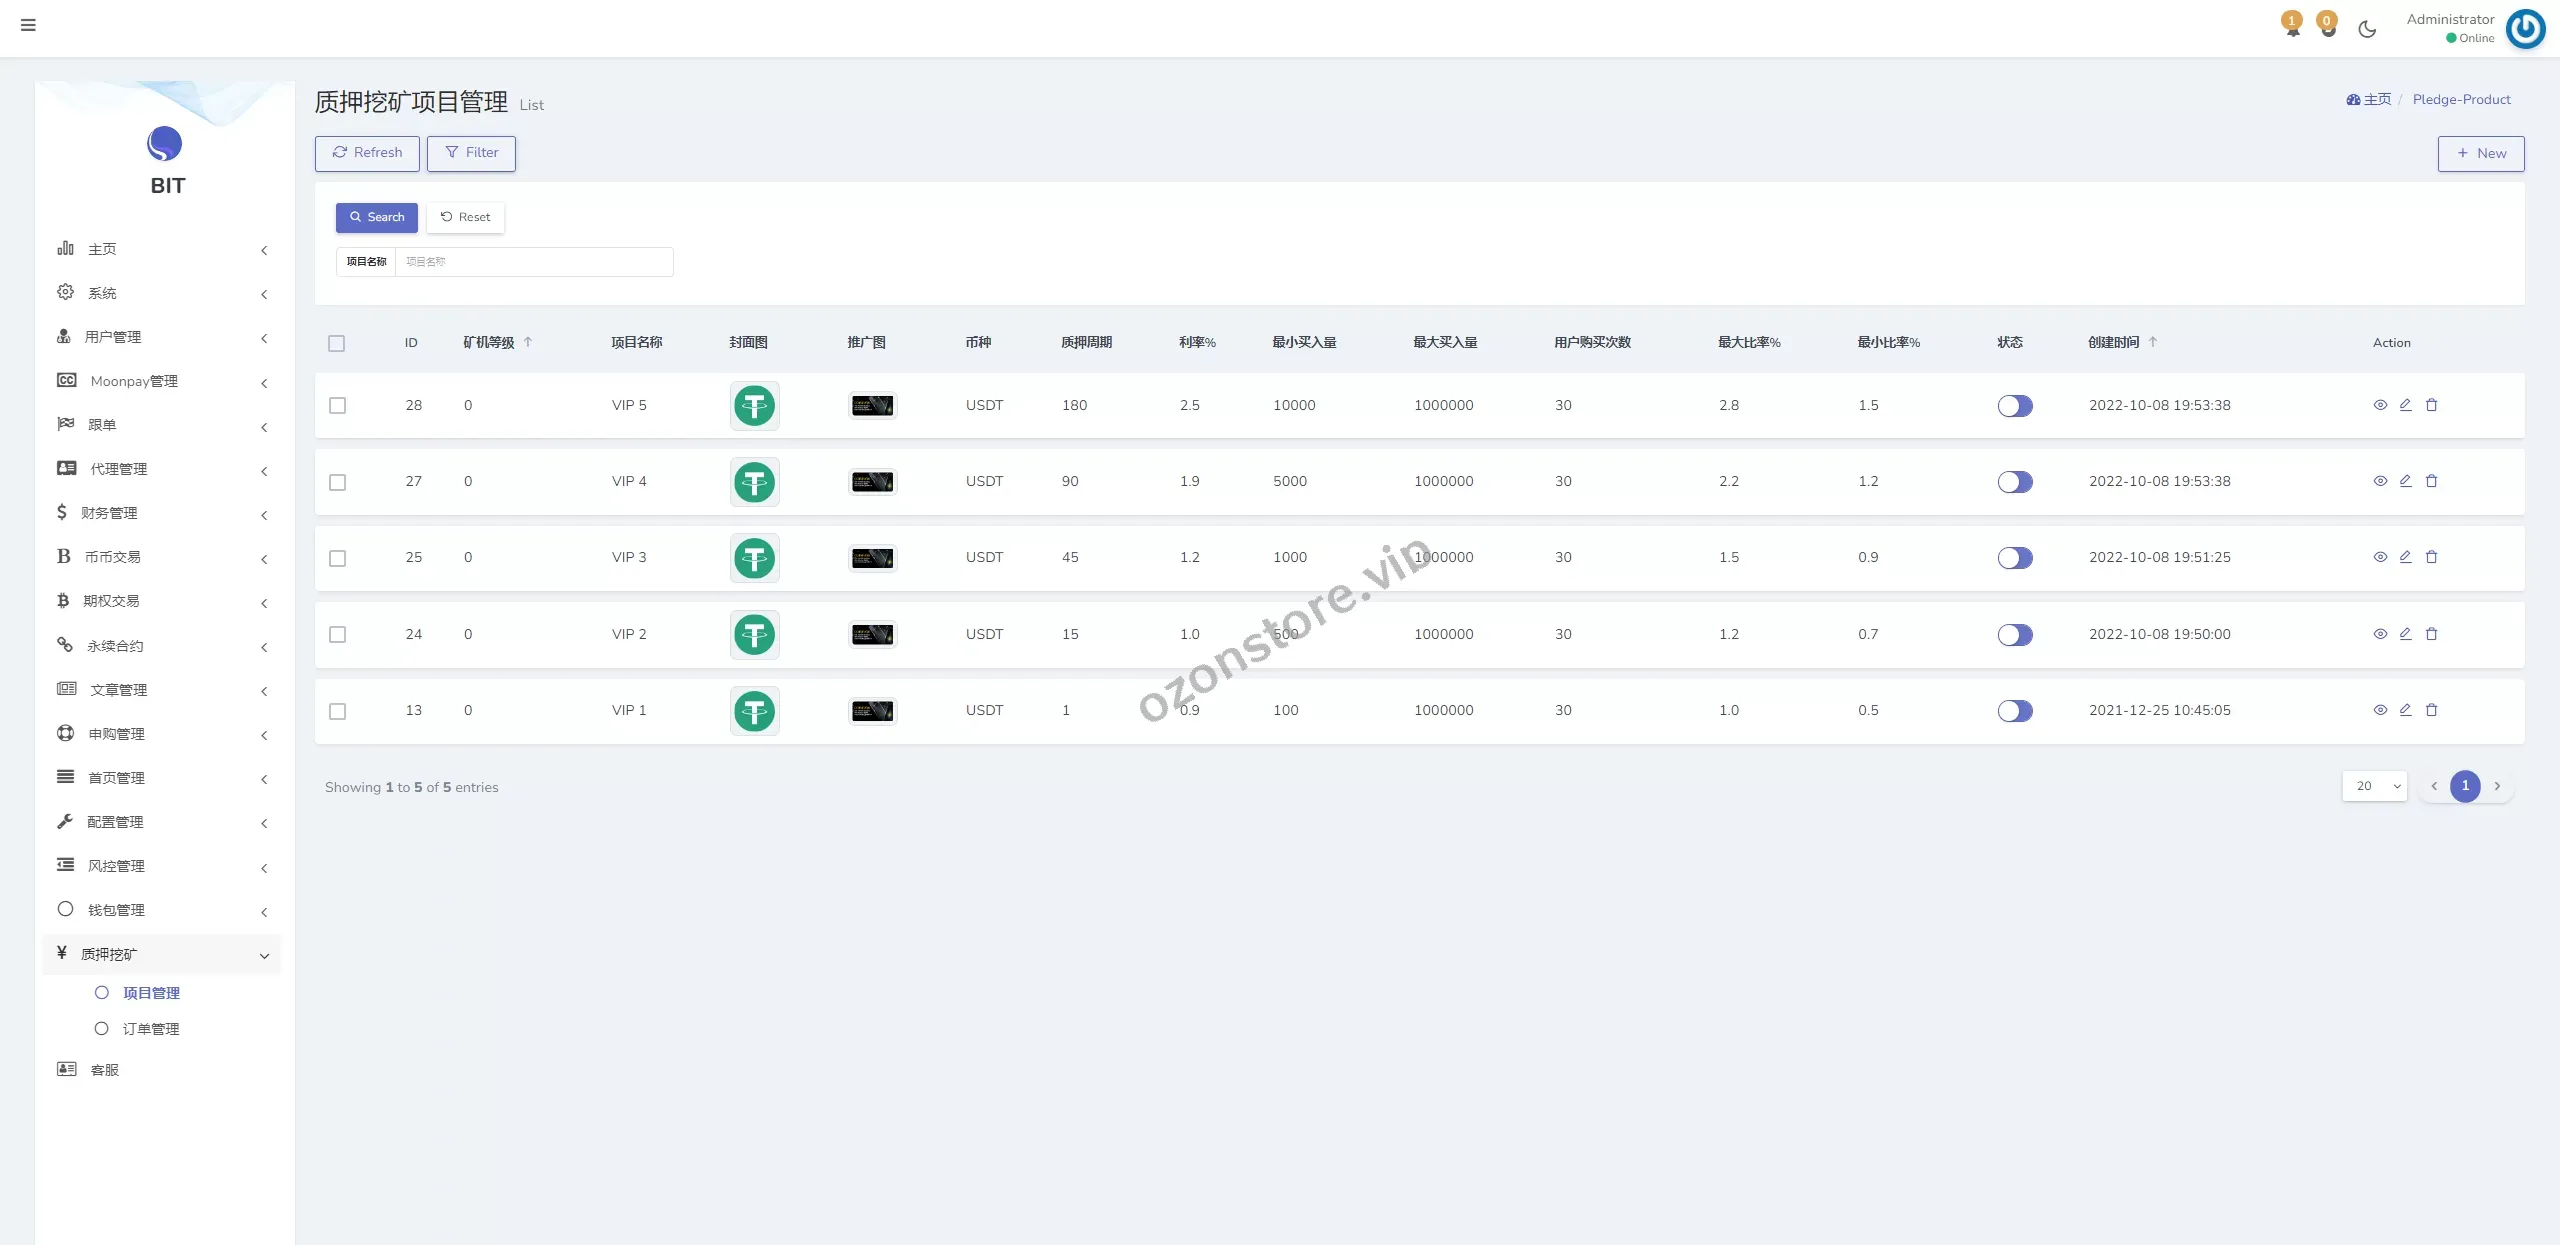Click trash icon for VIP 1 row
The height and width of the screenshot is (1245, 2560).
click(x=2431, y=710)
